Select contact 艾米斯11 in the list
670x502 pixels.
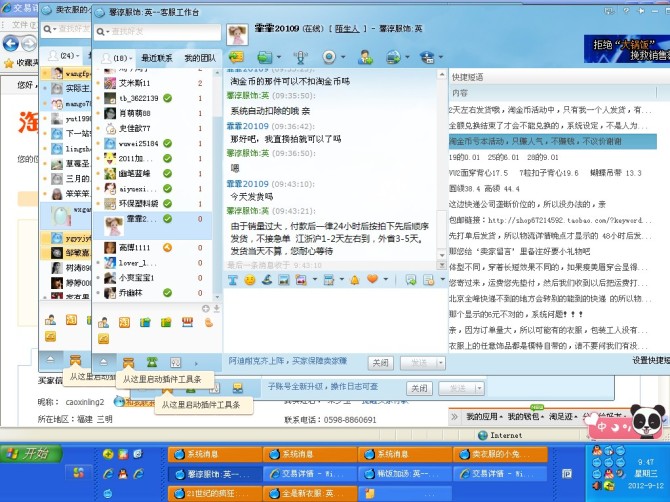tap(153, 83)
